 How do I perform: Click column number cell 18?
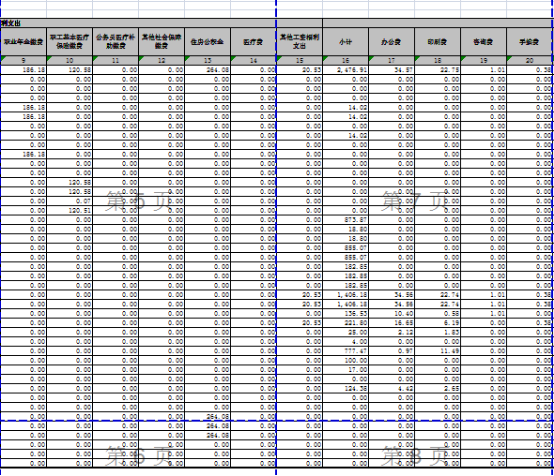pos(437,60)
